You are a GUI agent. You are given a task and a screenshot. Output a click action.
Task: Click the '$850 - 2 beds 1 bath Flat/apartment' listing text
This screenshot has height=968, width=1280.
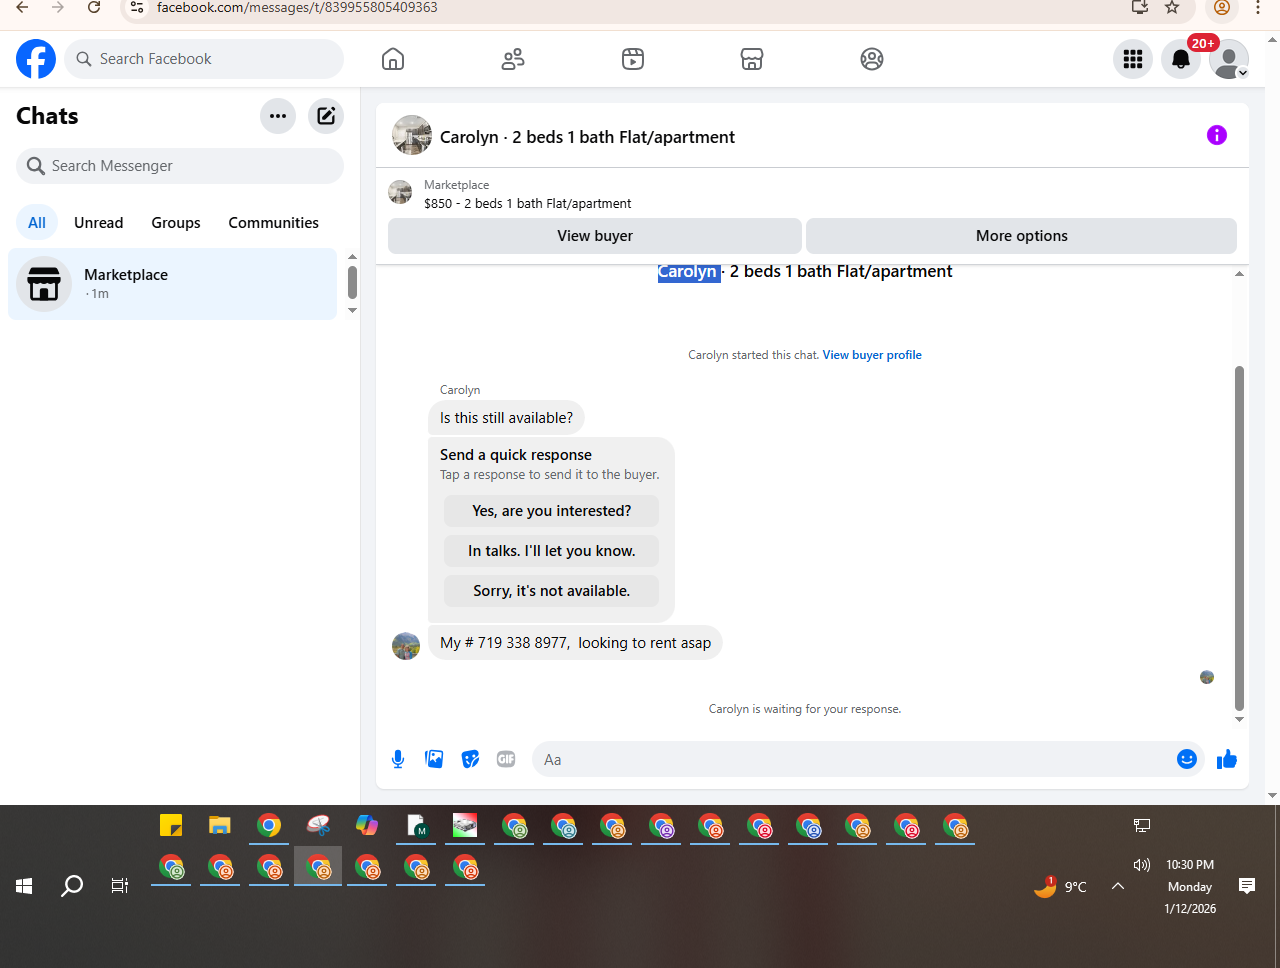(x=528, y=204)
